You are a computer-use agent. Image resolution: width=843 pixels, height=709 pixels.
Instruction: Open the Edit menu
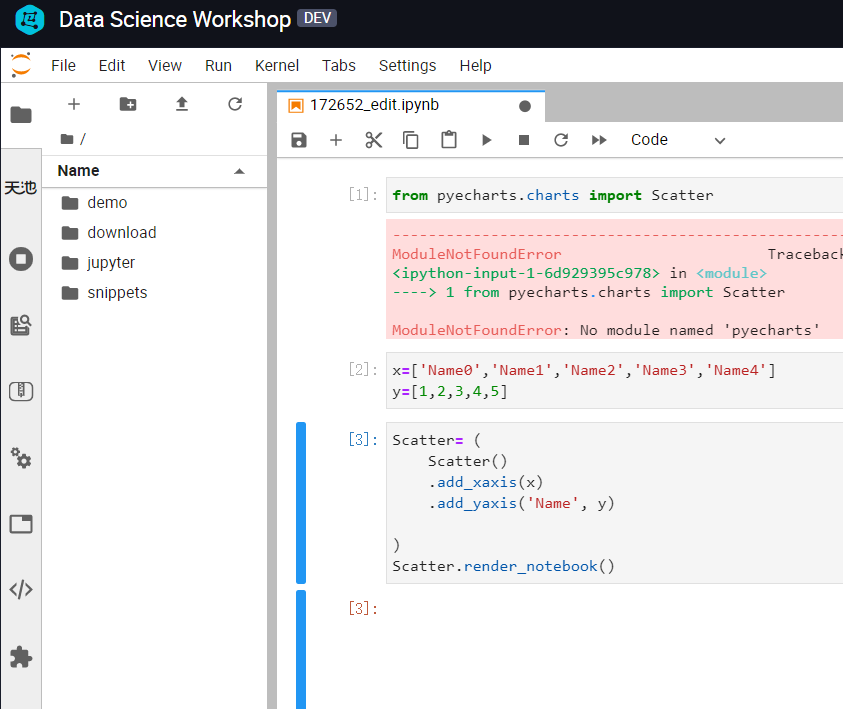pyautogui.click(x=112, y=66)
